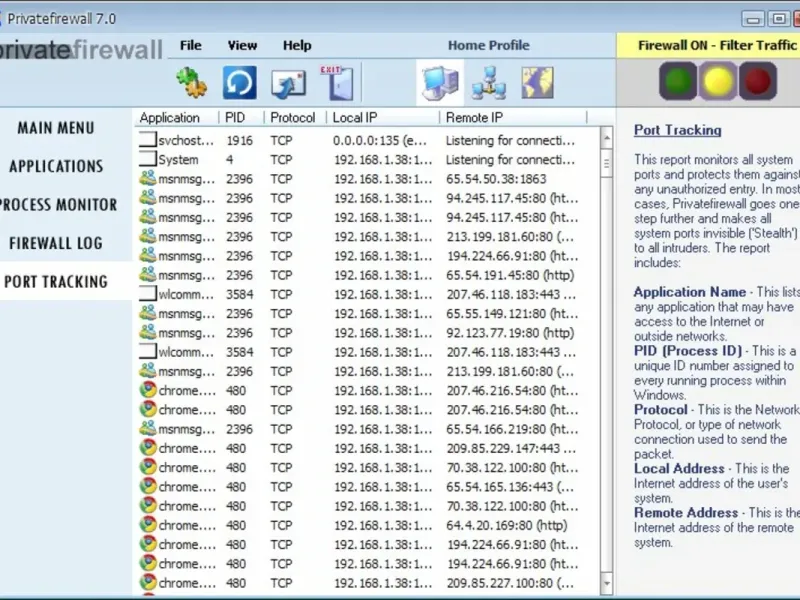Select the home computer profile icon
This screenshot has height=600, width=800.
(x=440, y=82)
